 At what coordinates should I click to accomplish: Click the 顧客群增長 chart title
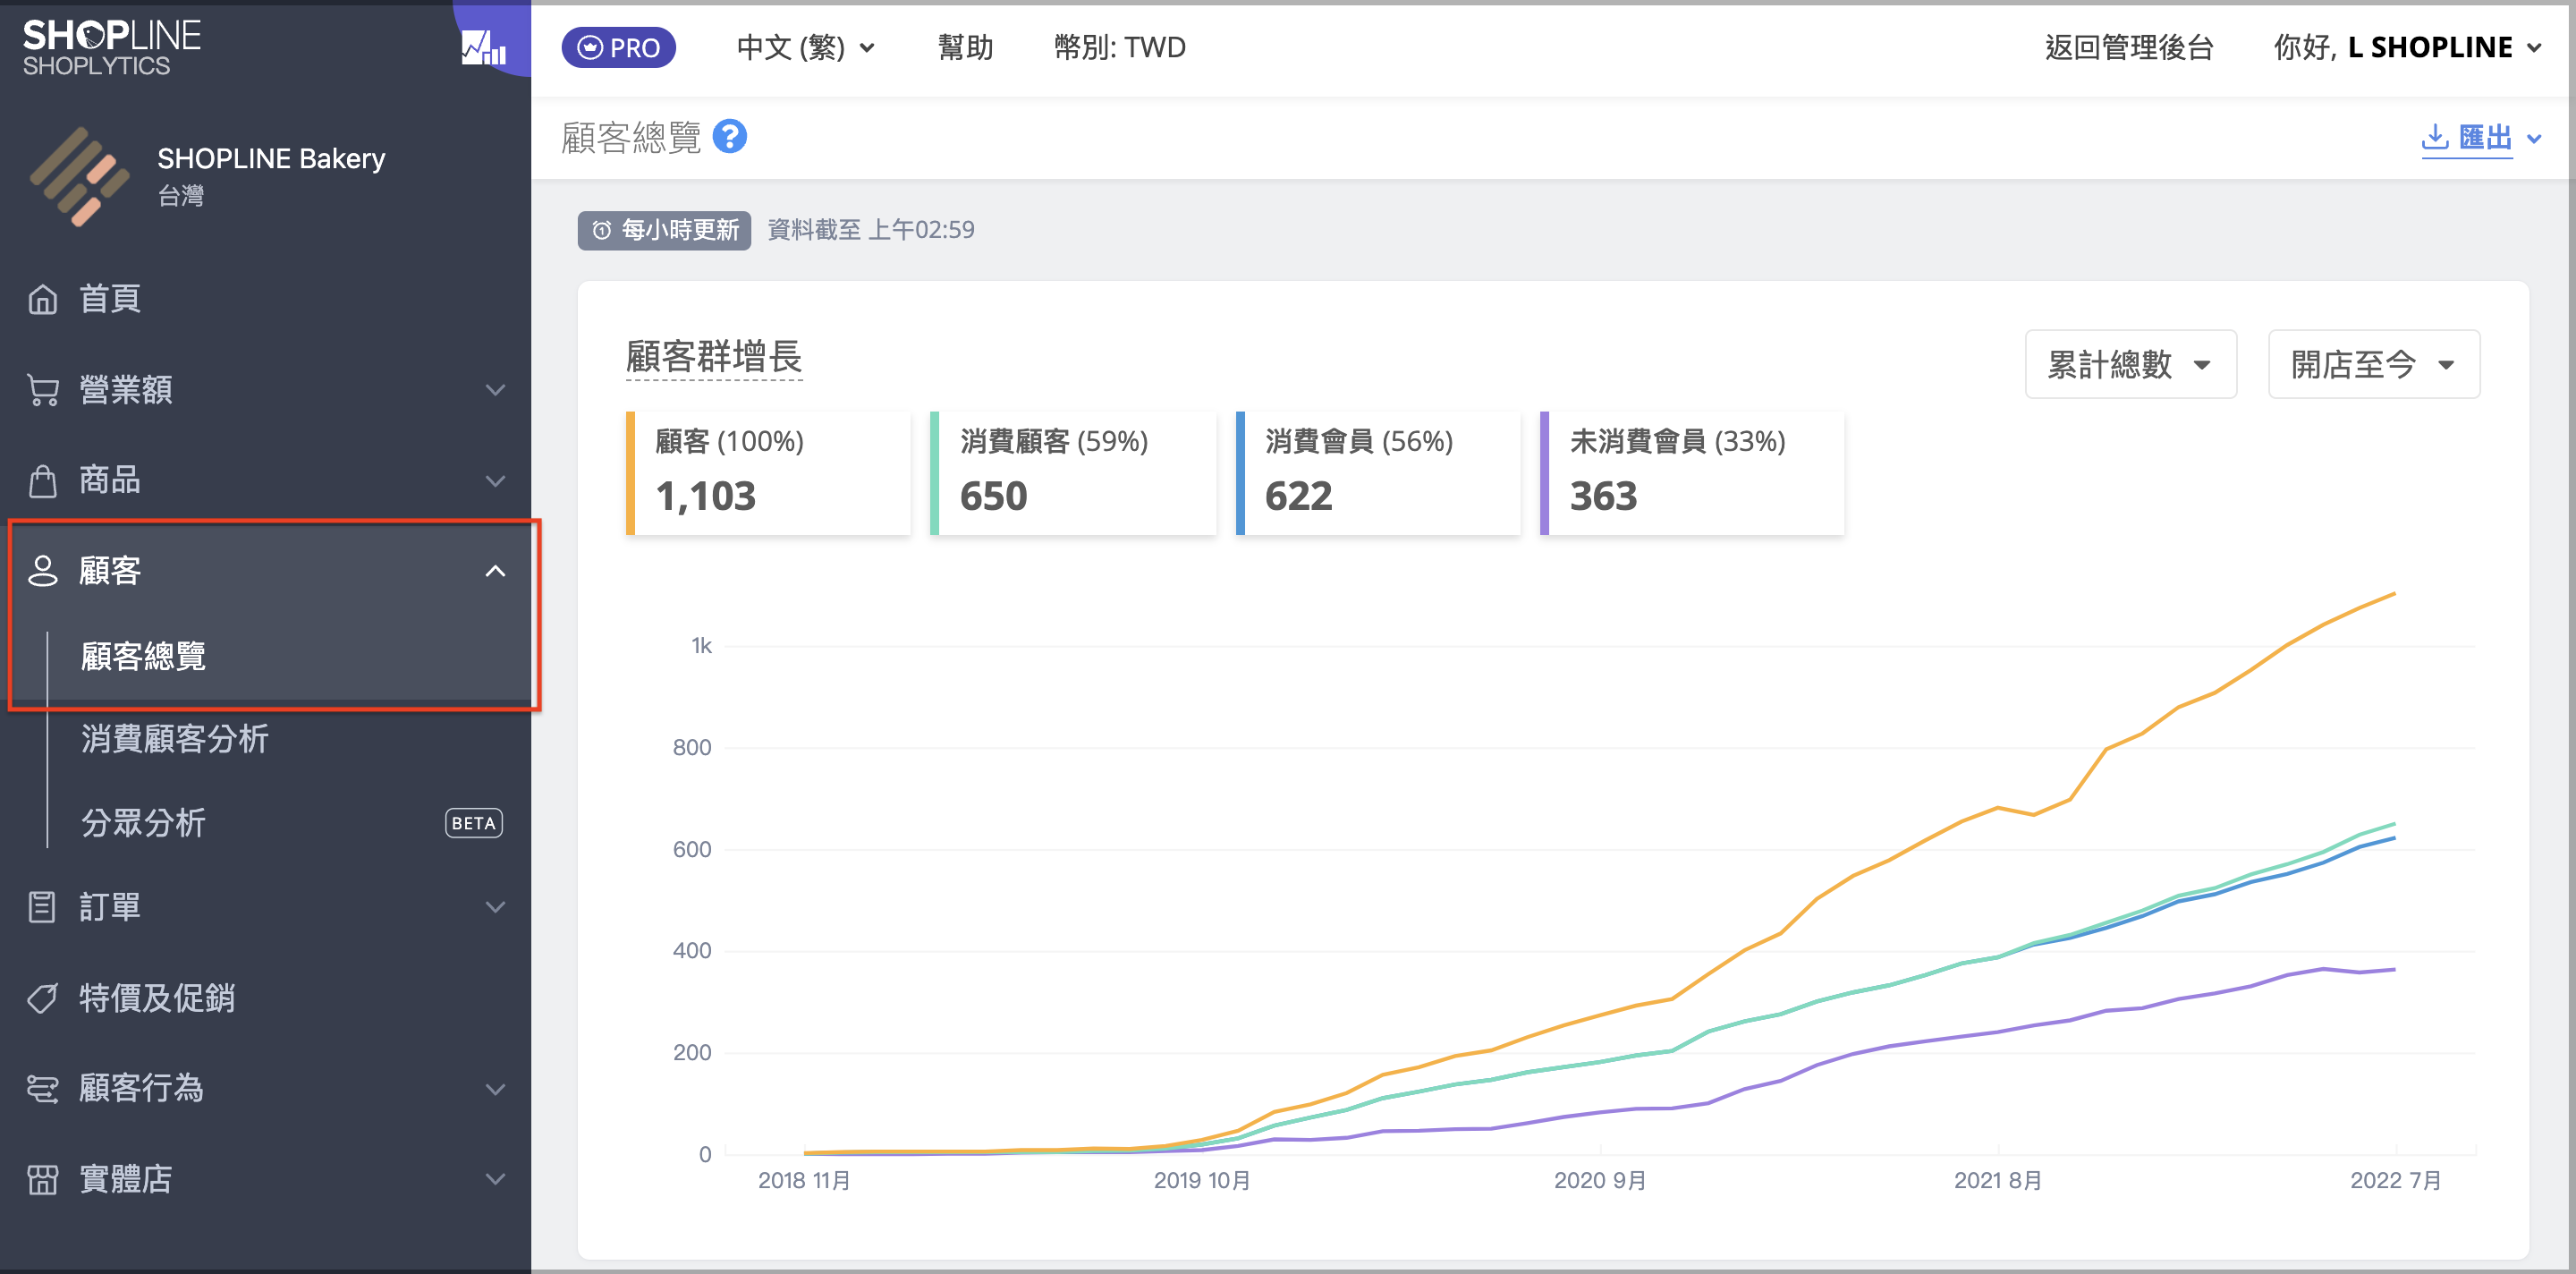714,357
